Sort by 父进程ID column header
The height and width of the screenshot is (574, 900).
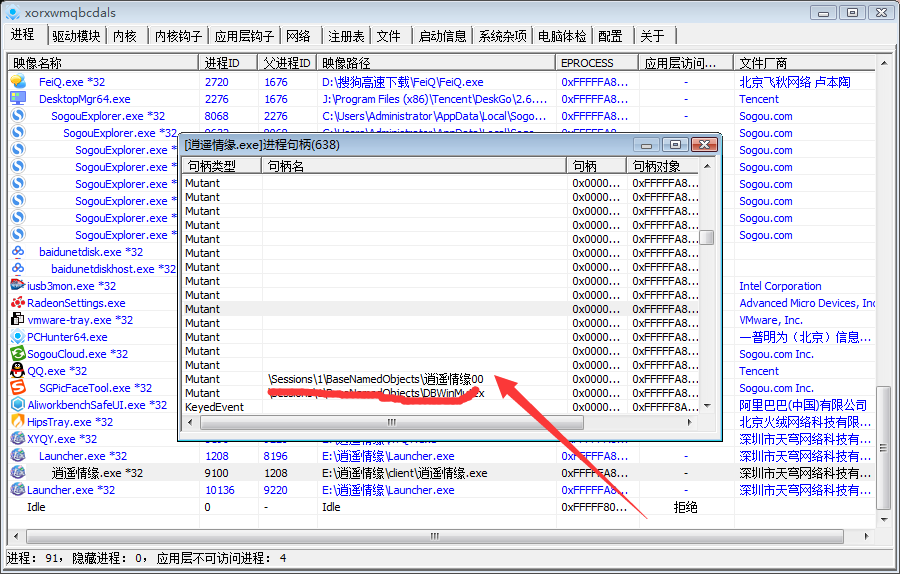click(x=287, y=63)
